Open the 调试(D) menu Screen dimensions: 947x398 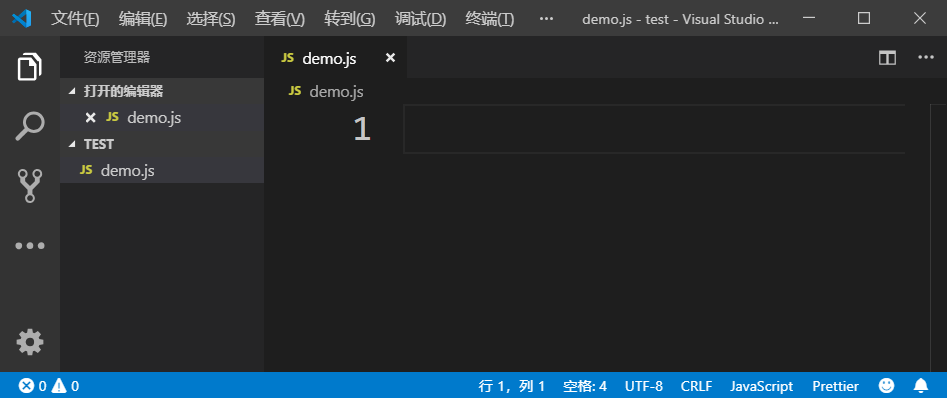[420, 19]
